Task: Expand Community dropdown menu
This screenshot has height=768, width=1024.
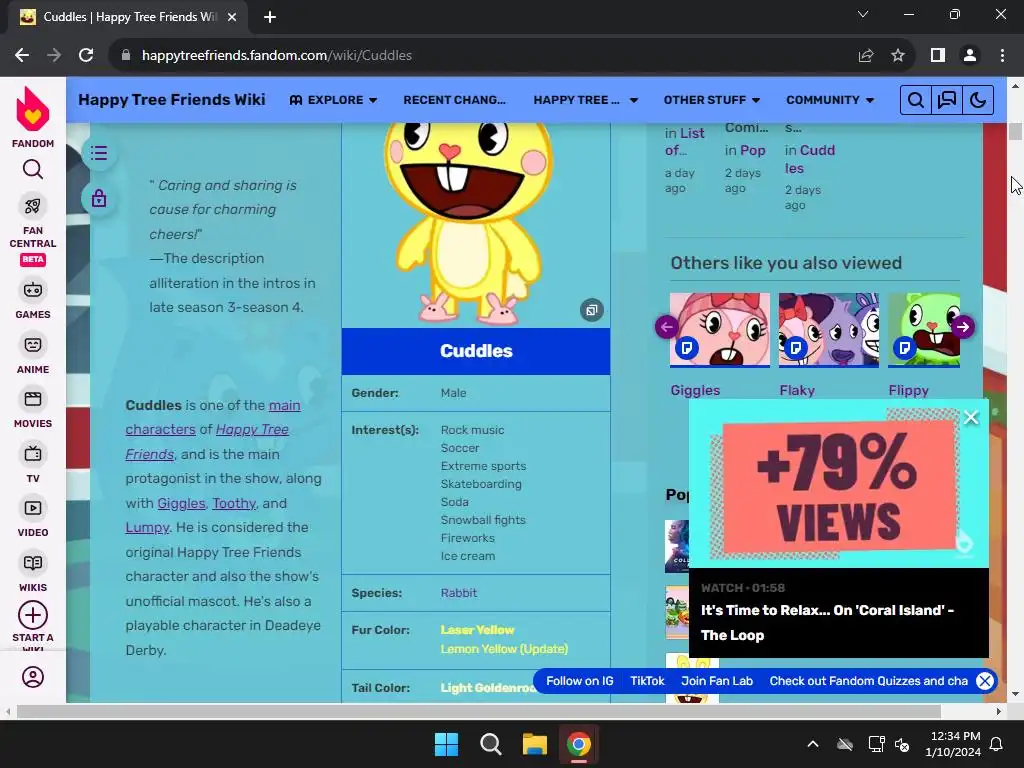Action: pos(830,100)
